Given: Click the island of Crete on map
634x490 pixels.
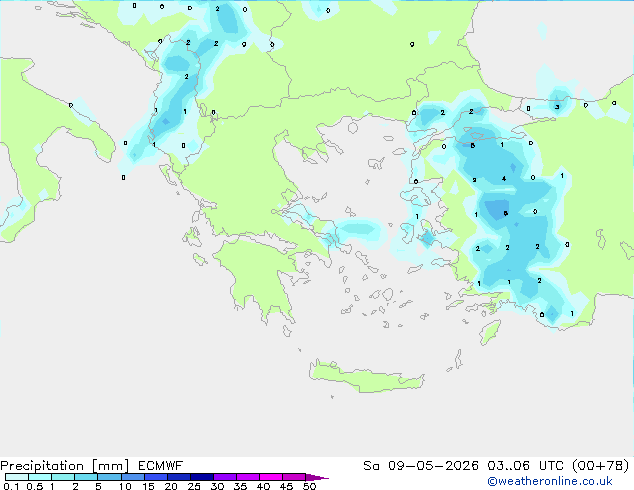Looking at the screenshot, I should 366,377.
